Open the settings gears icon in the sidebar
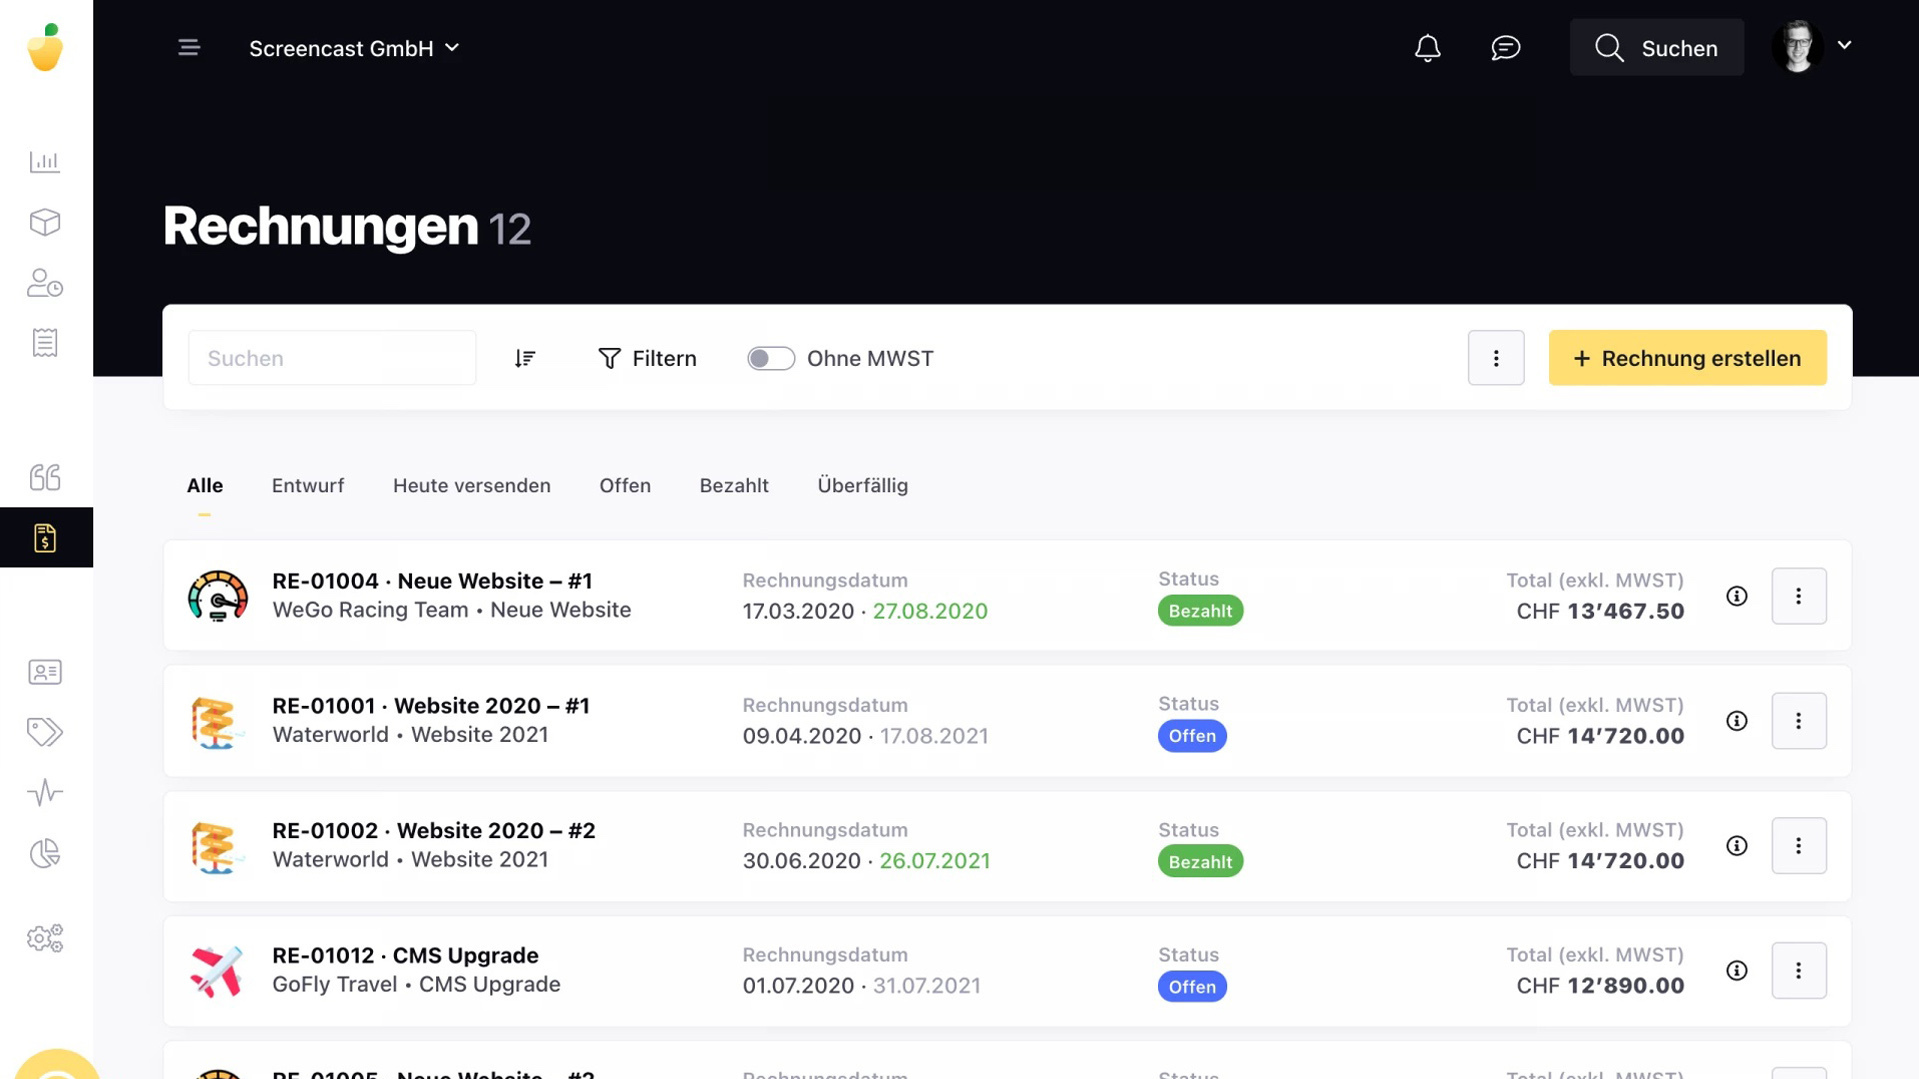Viewport: 1919px width, 1079px height. click(45, 938)
